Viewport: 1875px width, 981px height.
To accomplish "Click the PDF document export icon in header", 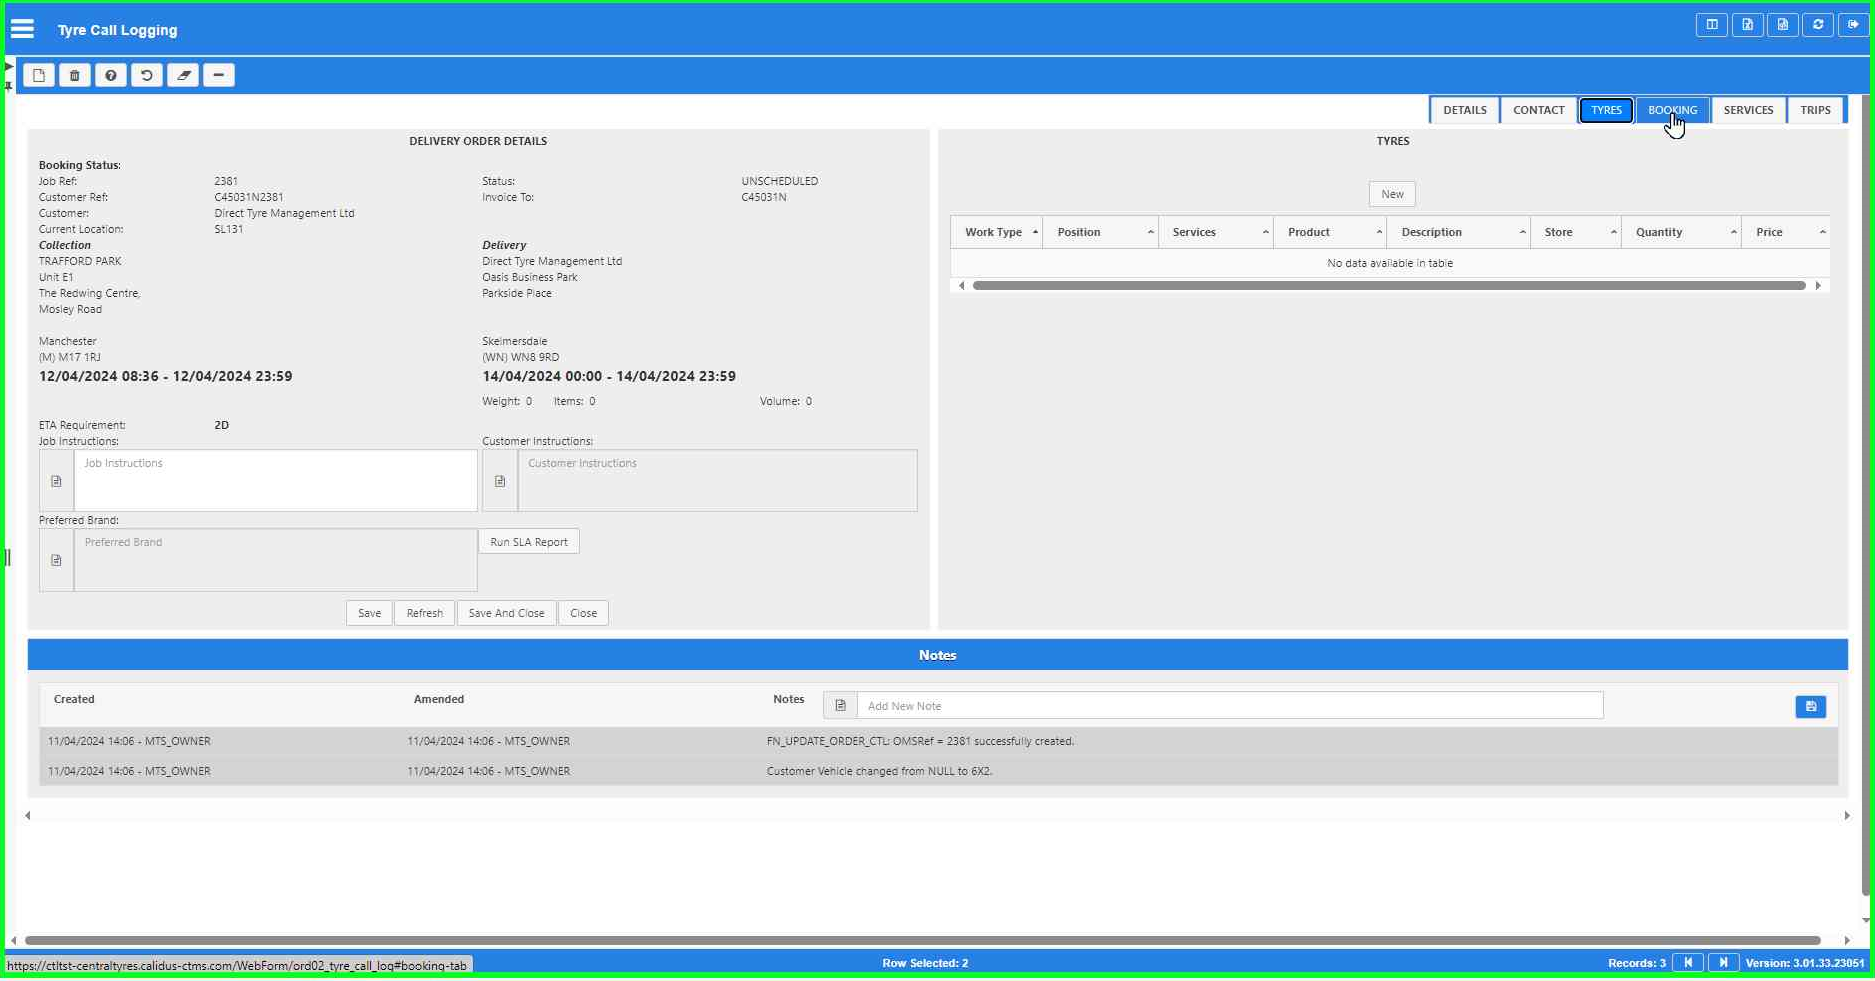I will 1783,25.
